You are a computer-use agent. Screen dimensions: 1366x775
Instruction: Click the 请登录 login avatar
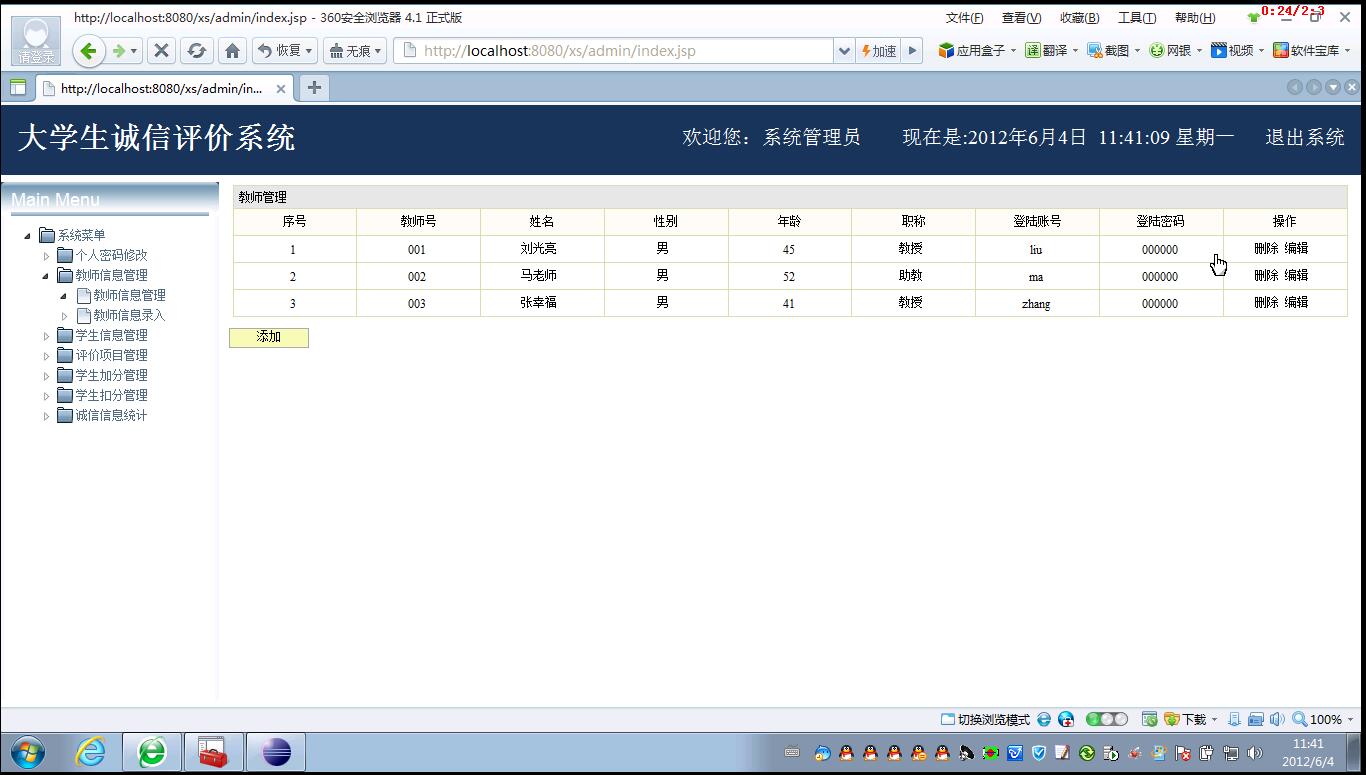[36, 41]
